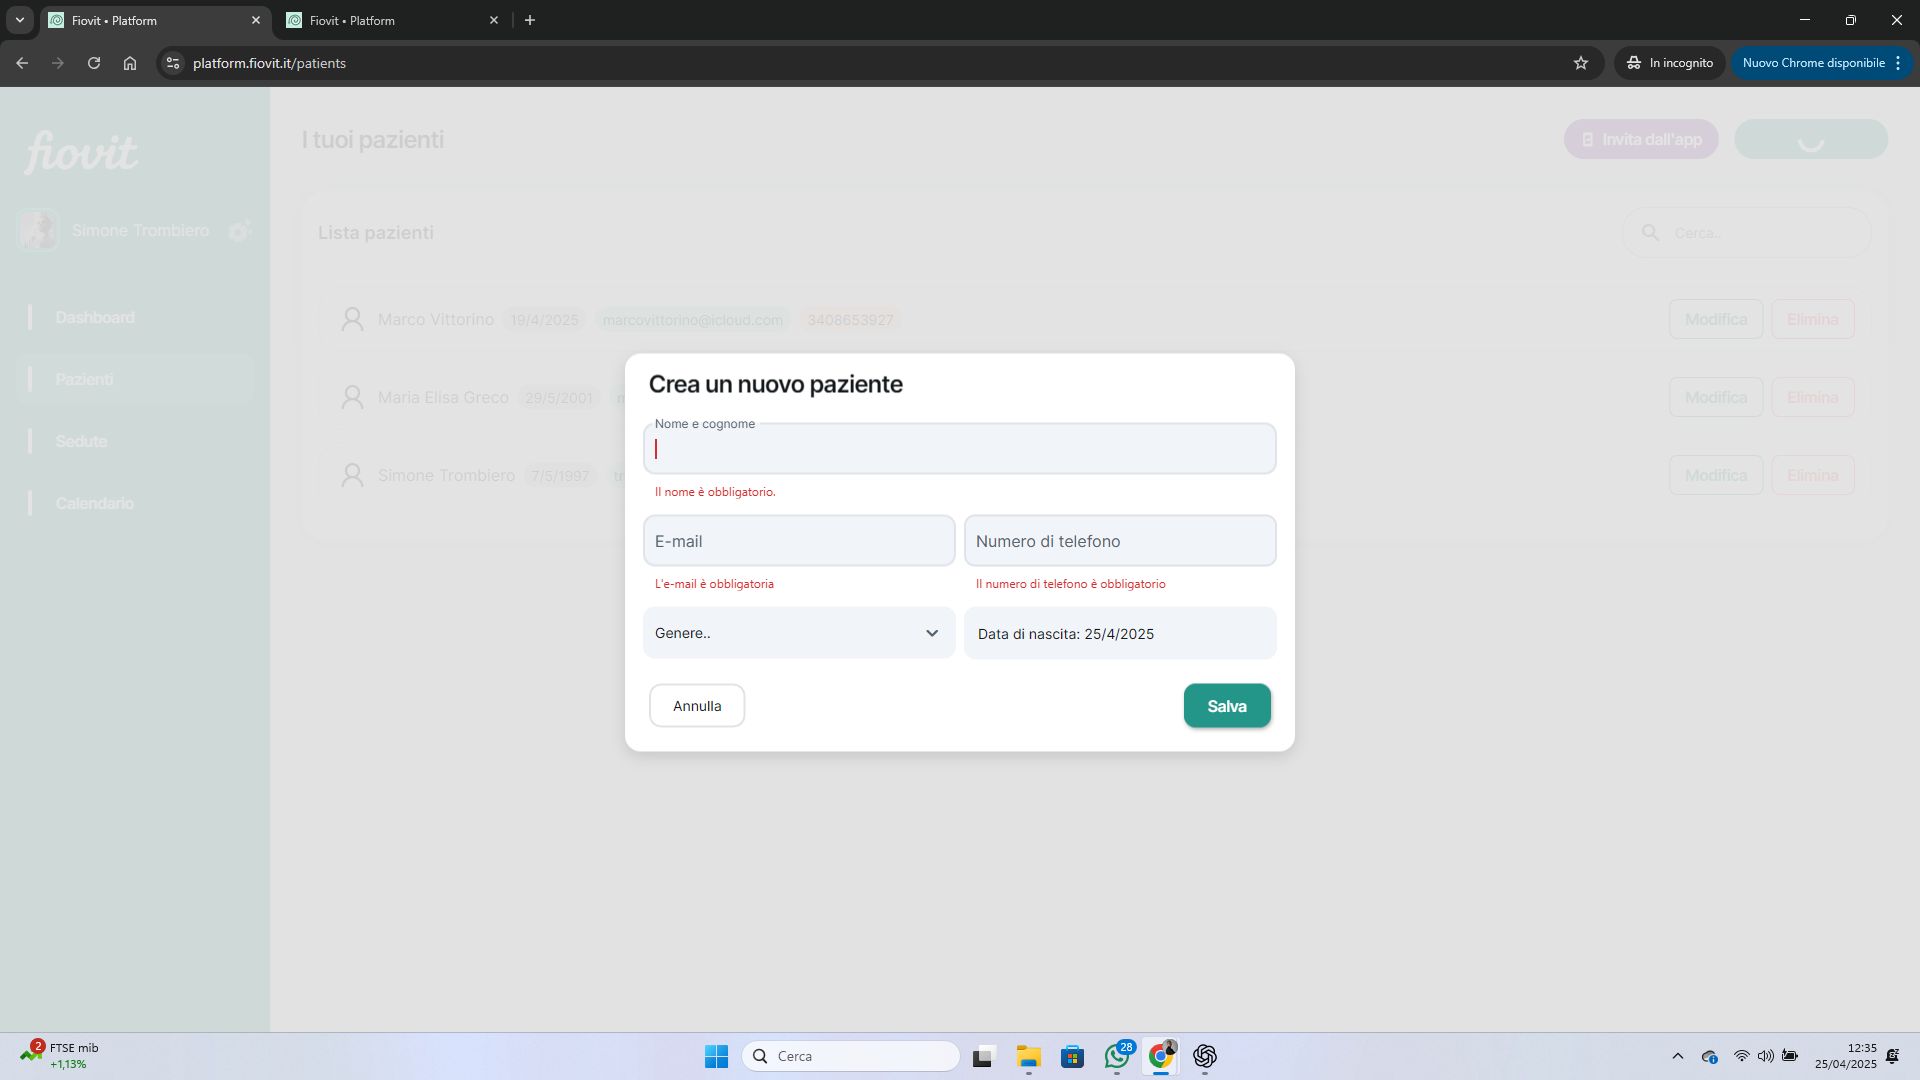Open the ChatGPT taskbar icon
The height and width of the screenshot is (1080, 1920).
(x=1204, y=1056)
